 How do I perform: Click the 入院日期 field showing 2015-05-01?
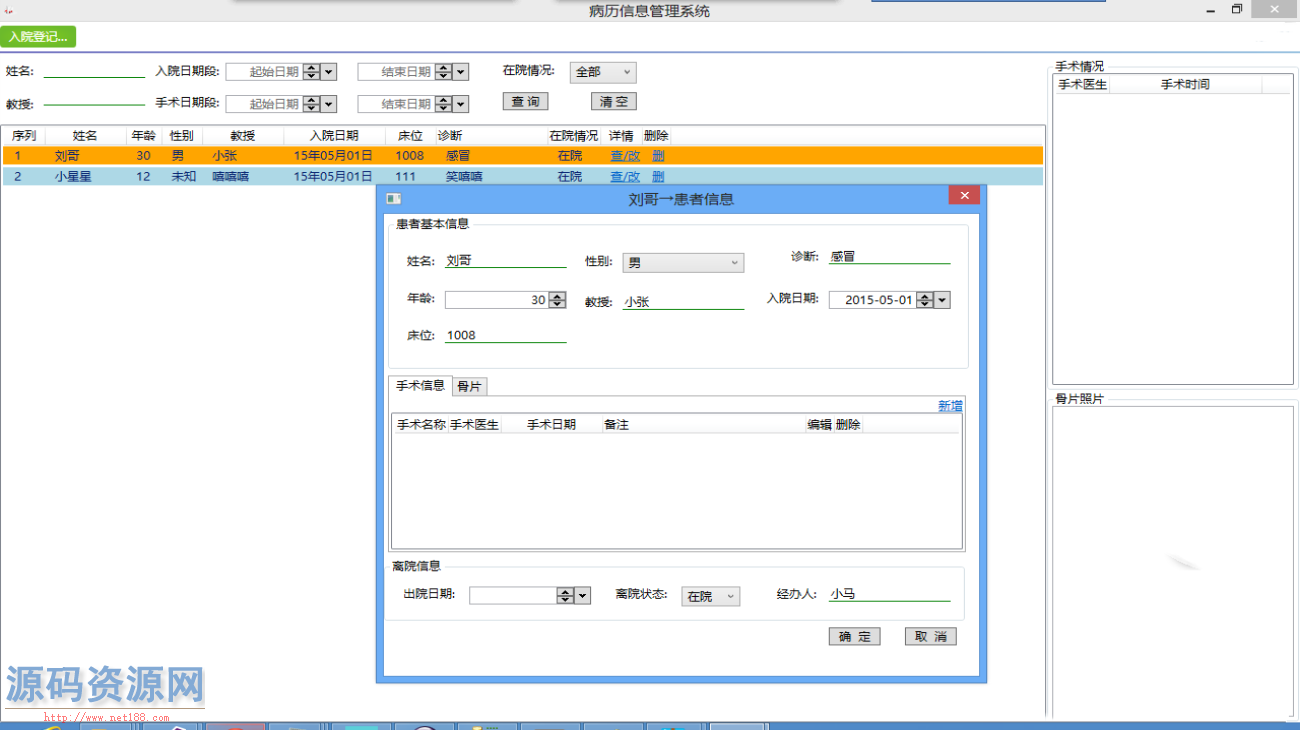click(873, 300)
